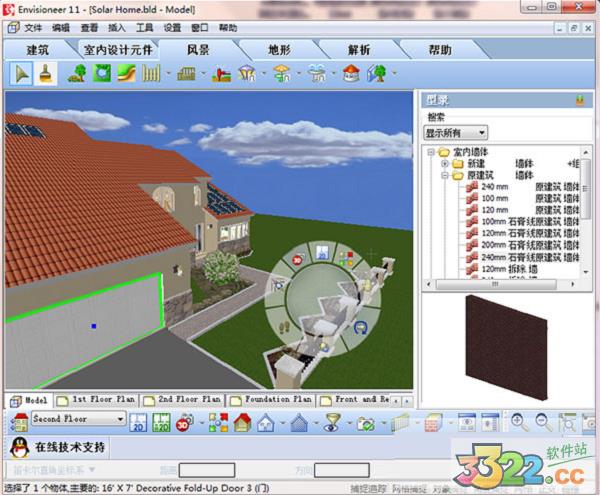Click the green 2D designer view icon
This screenshot has width=600, height=495.
[x=161, y=423]
